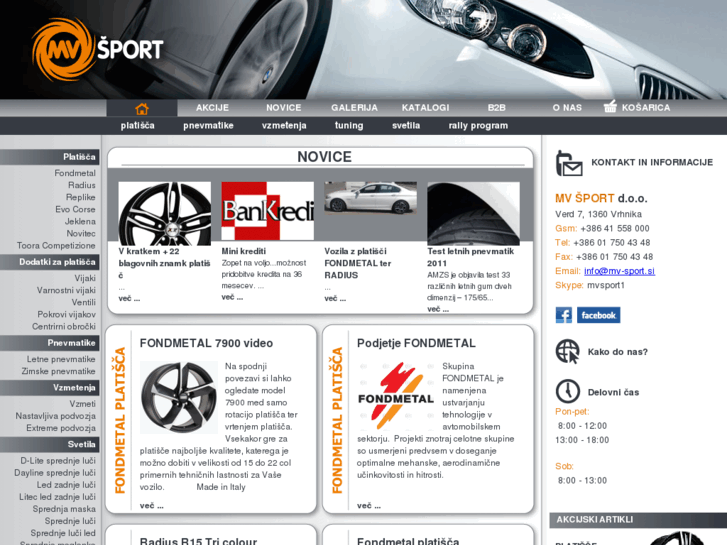Click the MV Šport logo
727x545 pixels.
point(97,49)
